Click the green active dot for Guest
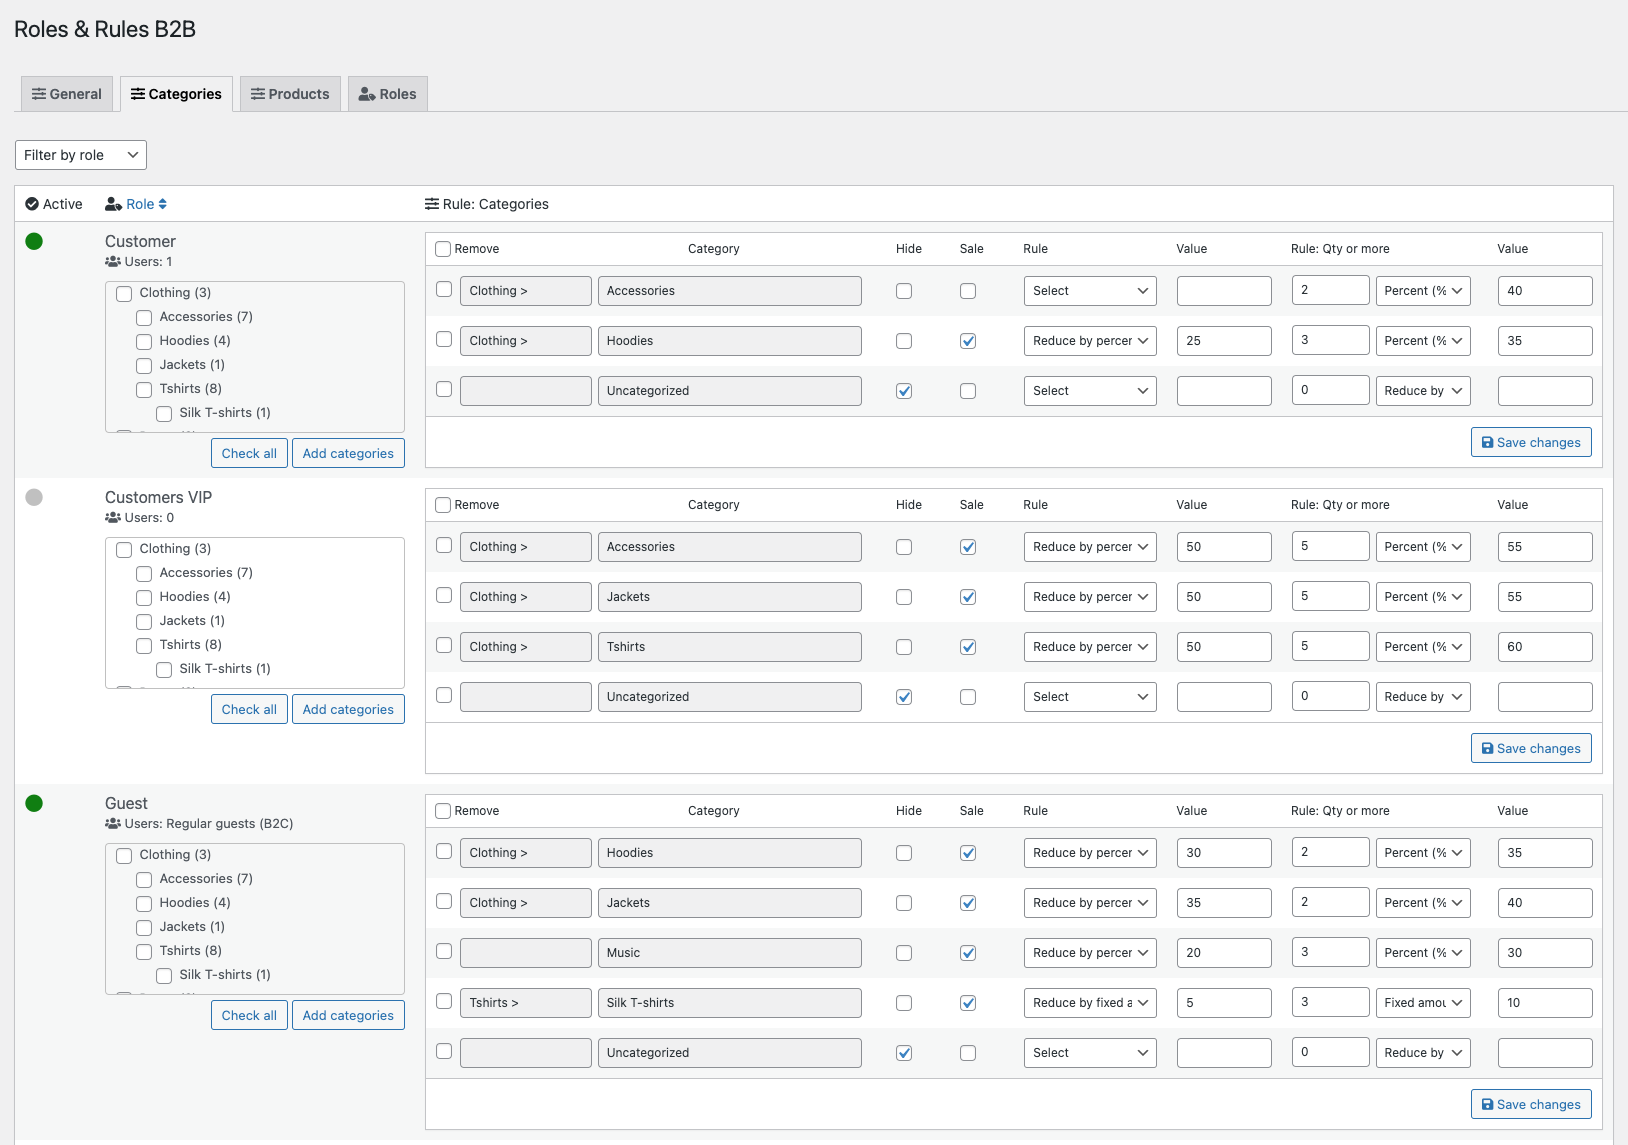Viewport: 1628px width, 1145px height. 34,803
